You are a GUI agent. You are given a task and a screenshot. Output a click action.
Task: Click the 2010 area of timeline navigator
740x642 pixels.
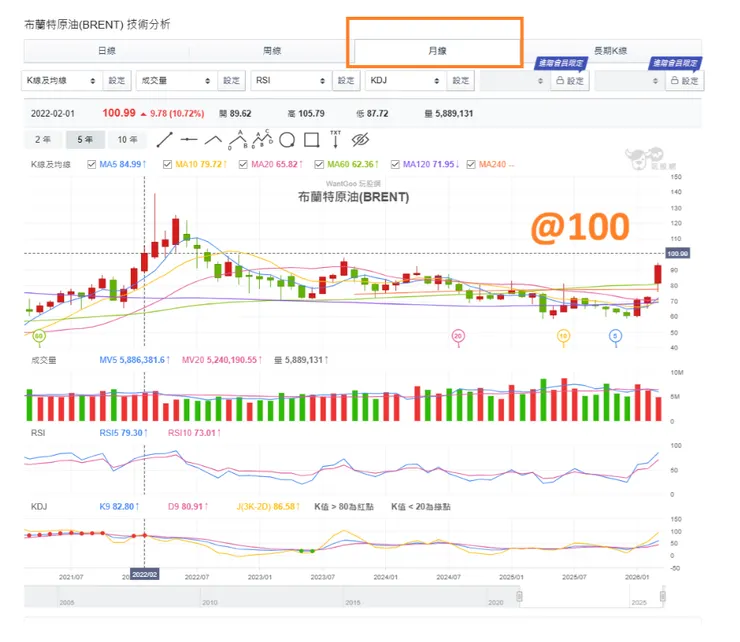(210, 602)
